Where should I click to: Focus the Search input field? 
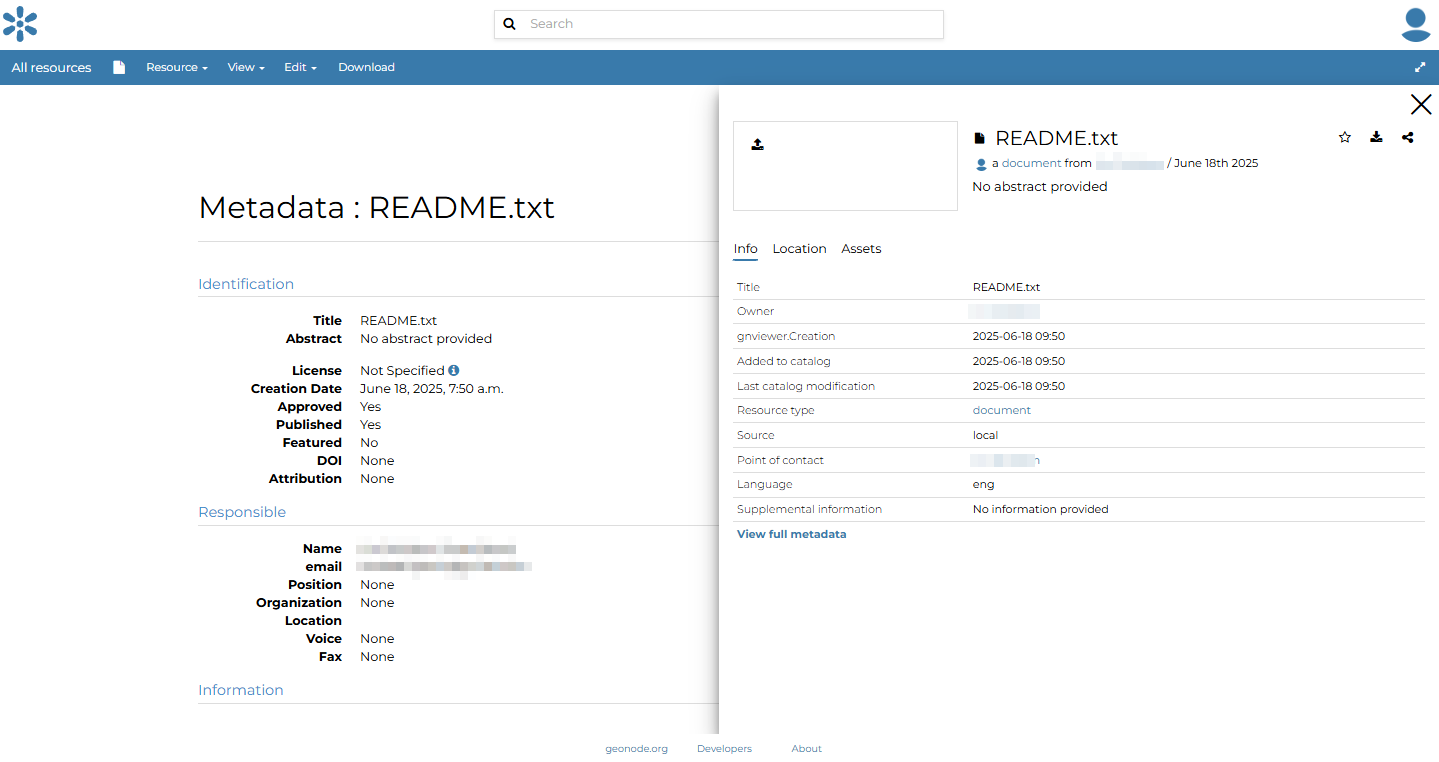pyautogui.click(x=719, y=24)
